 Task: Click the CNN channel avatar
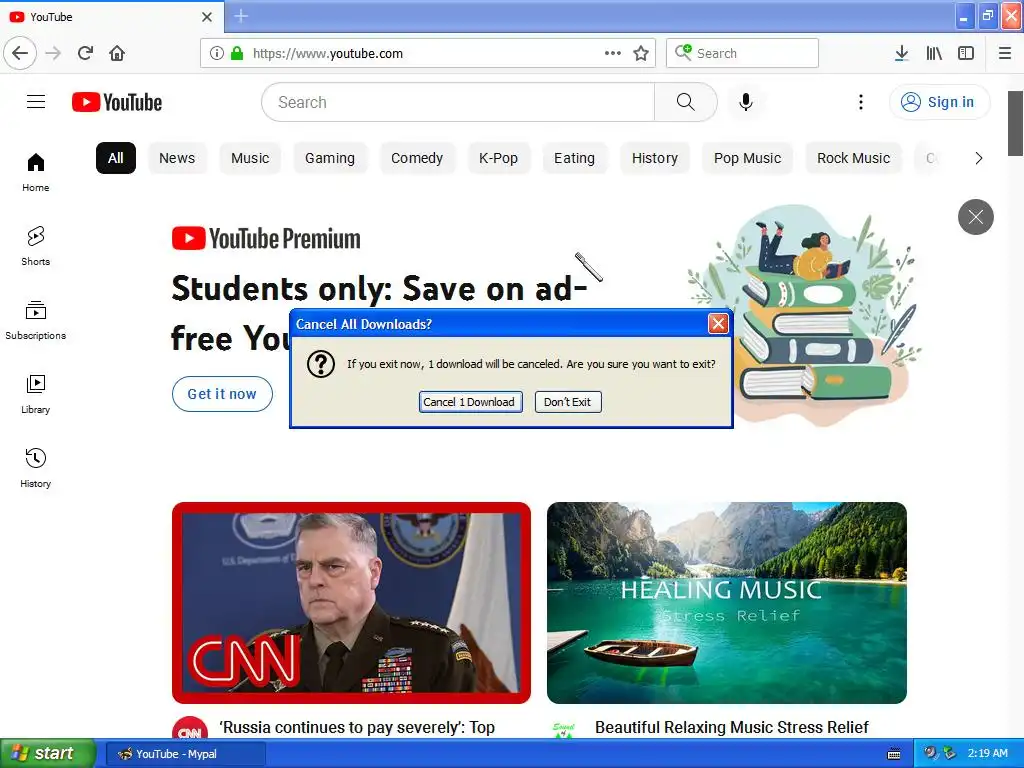click(x=189, y=730)
